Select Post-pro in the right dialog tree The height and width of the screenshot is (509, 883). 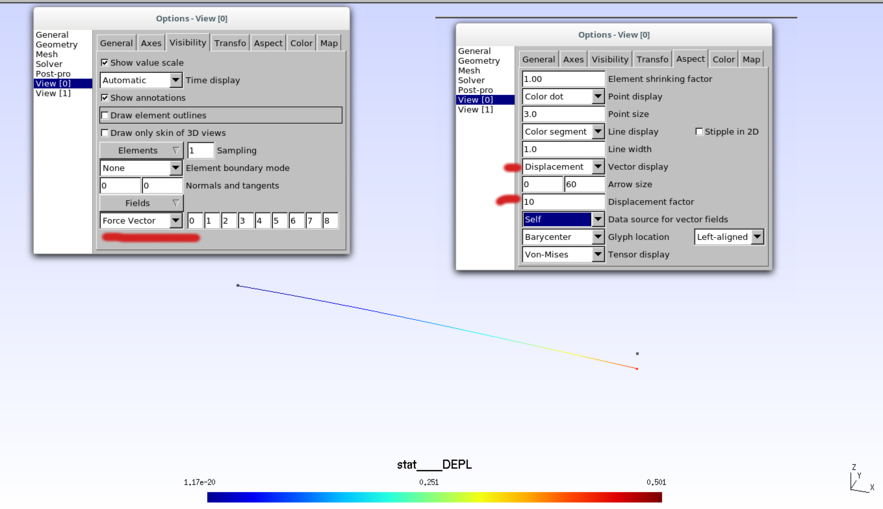pyautogui.click(x=475, y=90)
